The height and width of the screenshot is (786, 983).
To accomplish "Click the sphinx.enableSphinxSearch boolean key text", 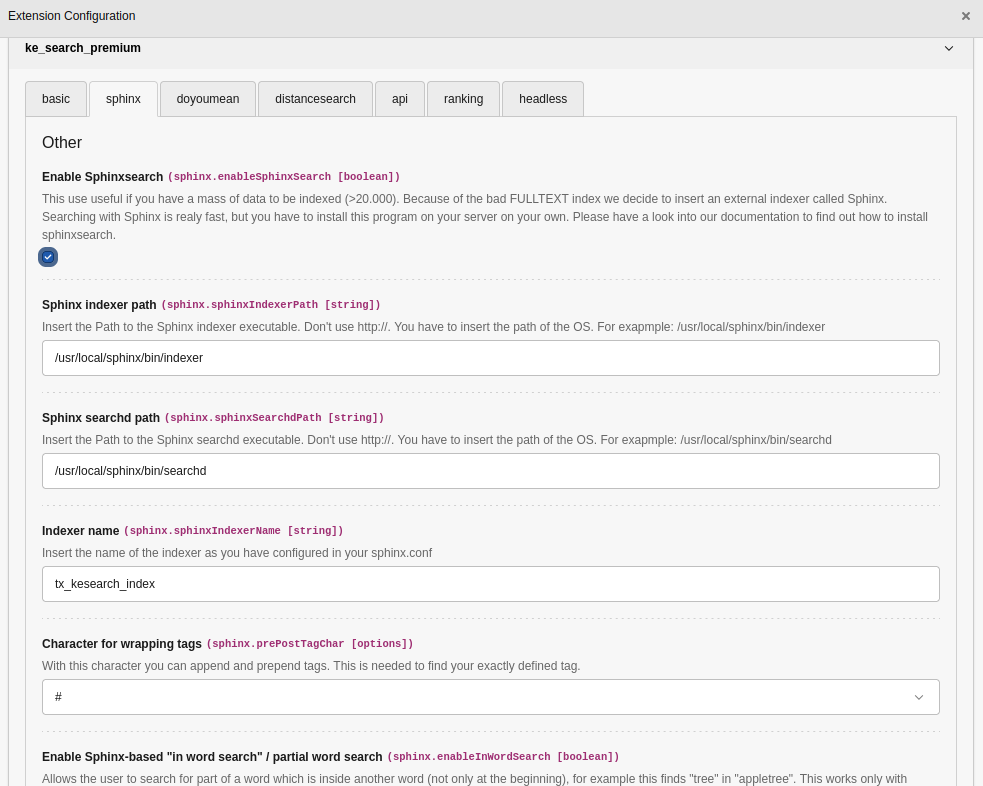I will [287, 176].
